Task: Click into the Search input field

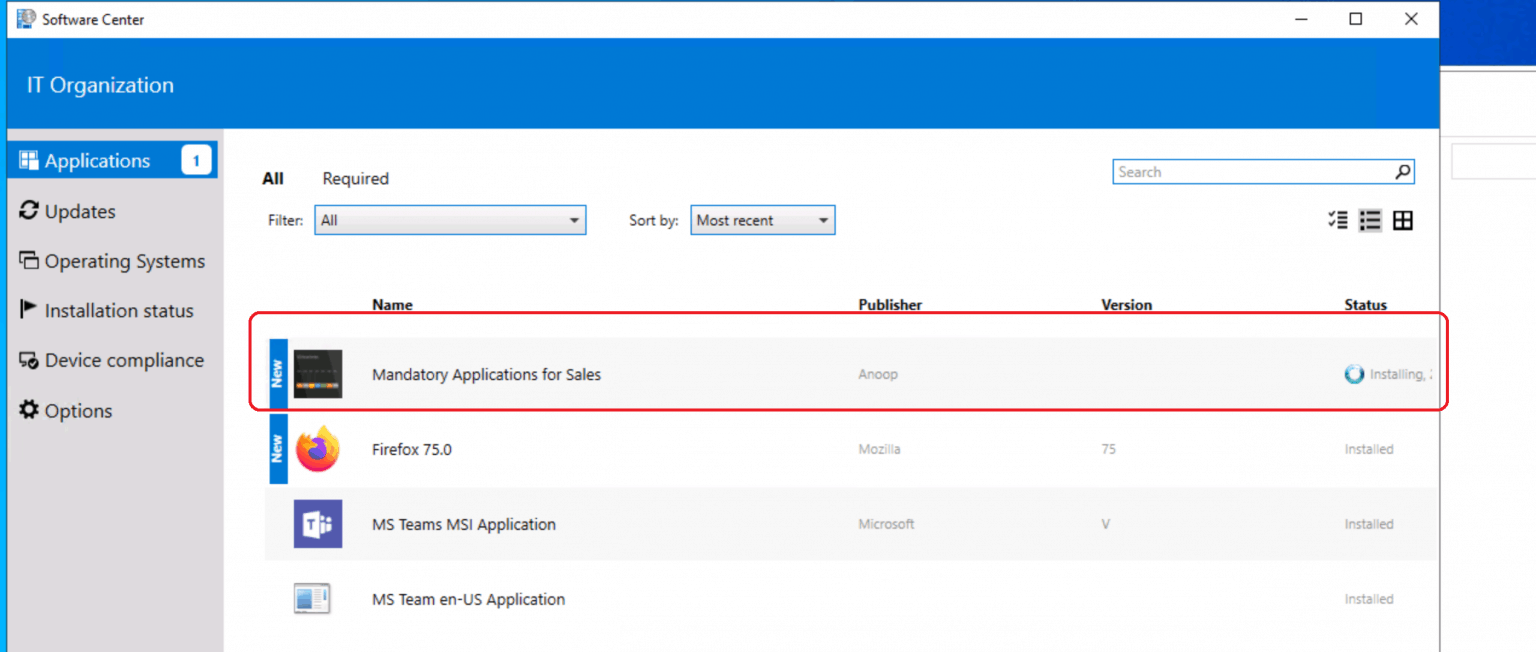Action: tap(1250, 172)
